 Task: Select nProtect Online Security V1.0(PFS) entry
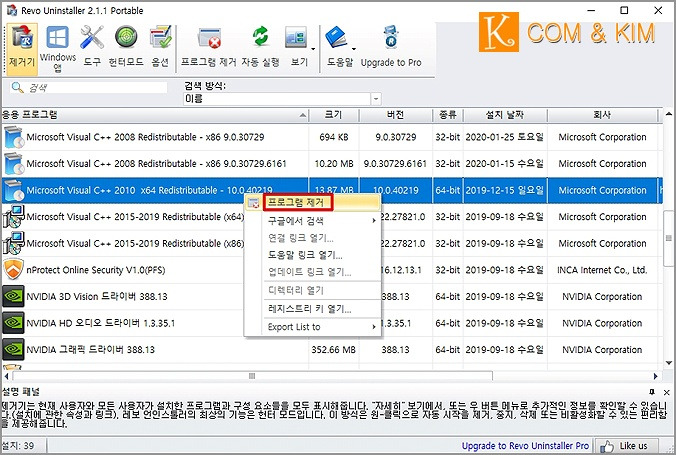click(x=96, y=270)
